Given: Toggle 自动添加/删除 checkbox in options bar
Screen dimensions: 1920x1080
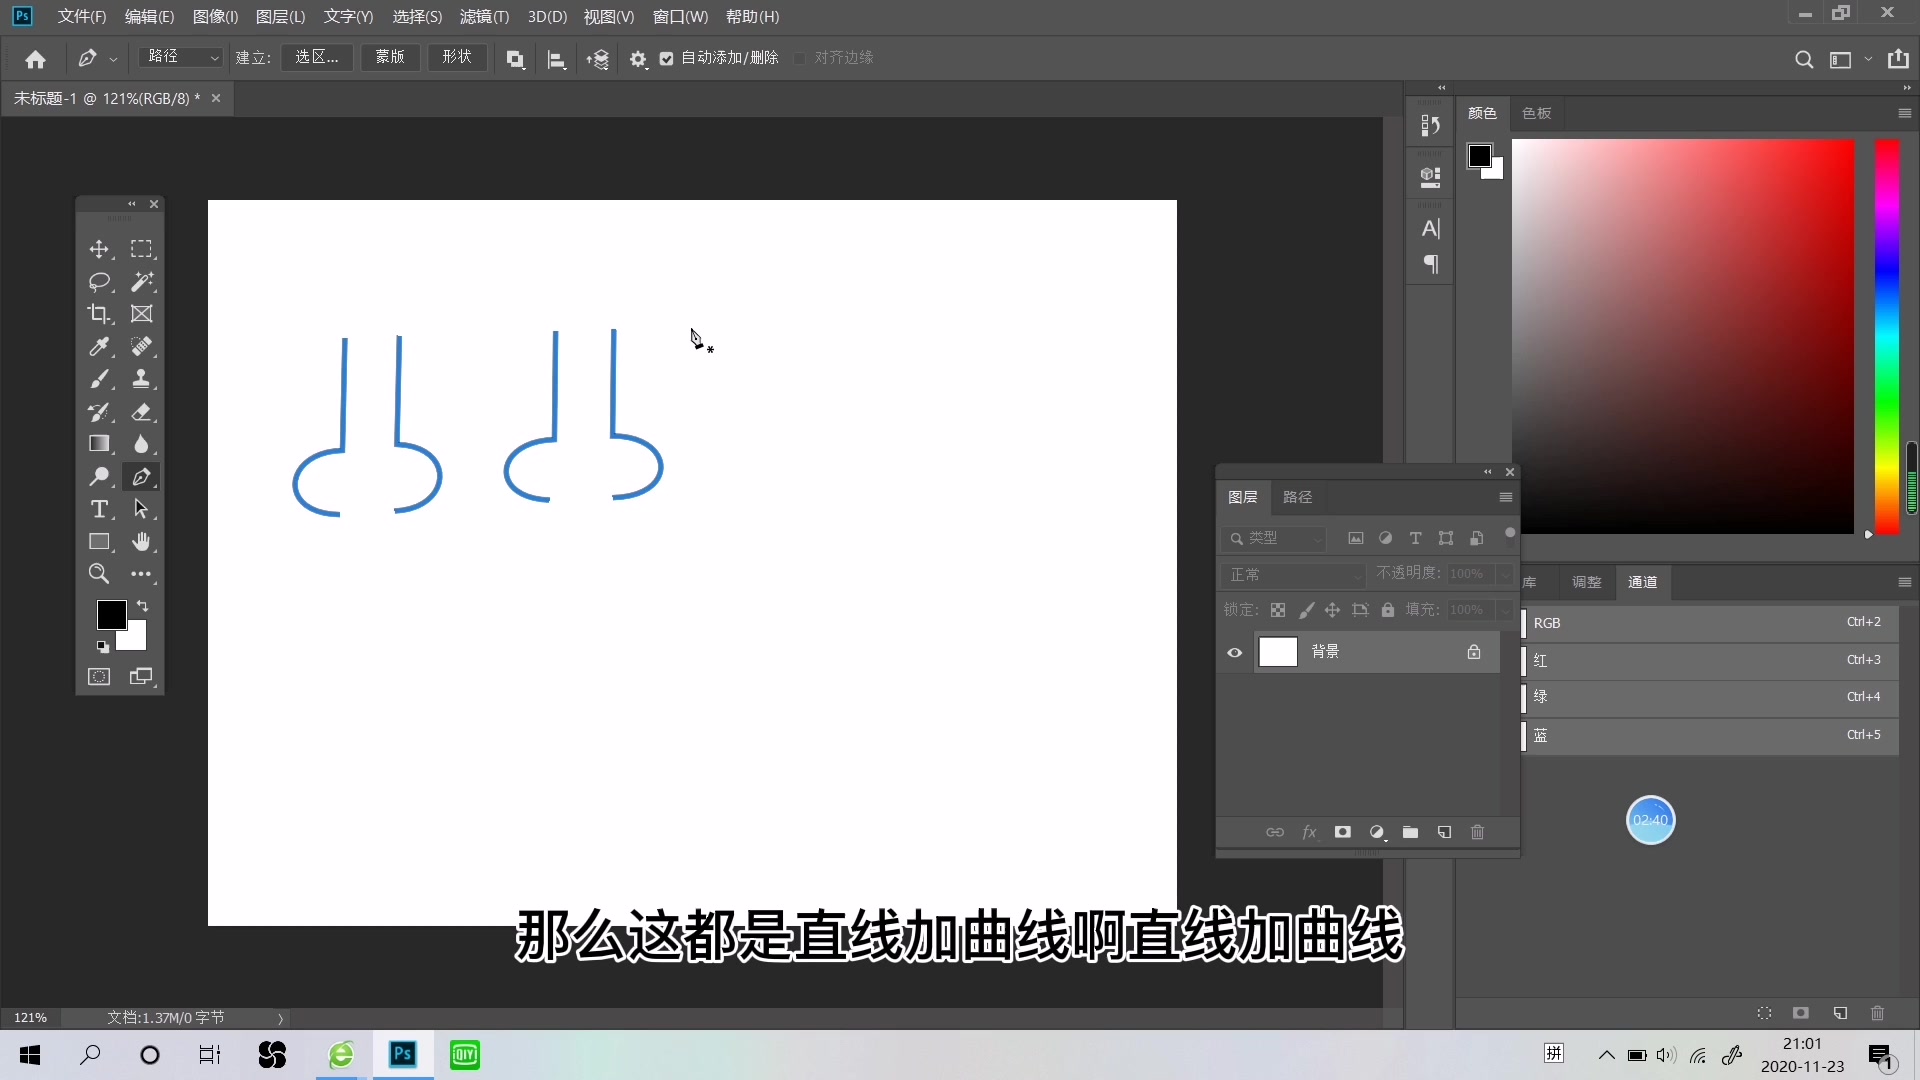Looking at the screenshot, I should (667, 58).
